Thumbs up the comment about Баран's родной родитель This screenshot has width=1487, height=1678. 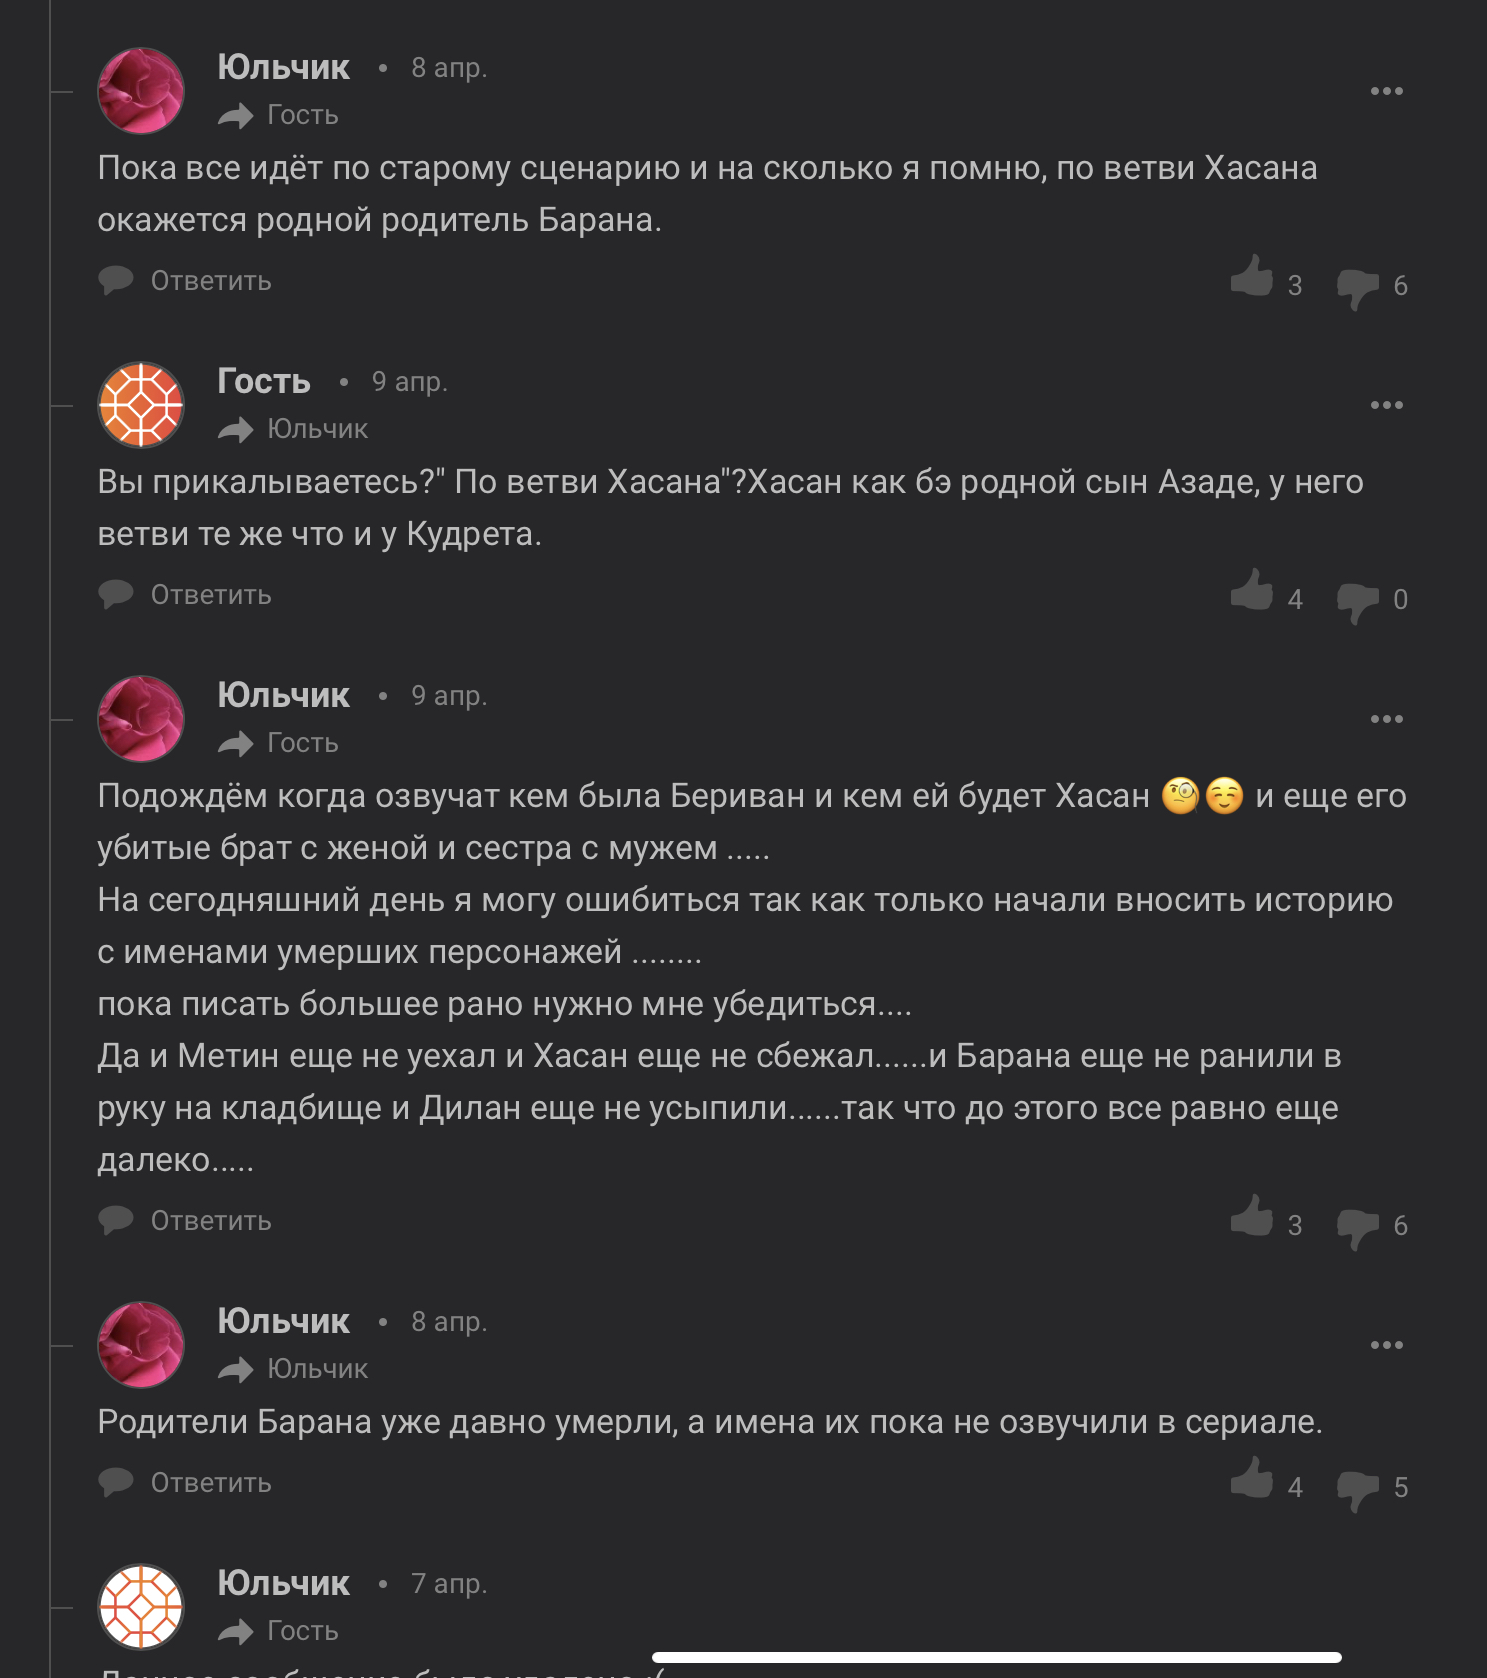click(x=1251, y=276)
